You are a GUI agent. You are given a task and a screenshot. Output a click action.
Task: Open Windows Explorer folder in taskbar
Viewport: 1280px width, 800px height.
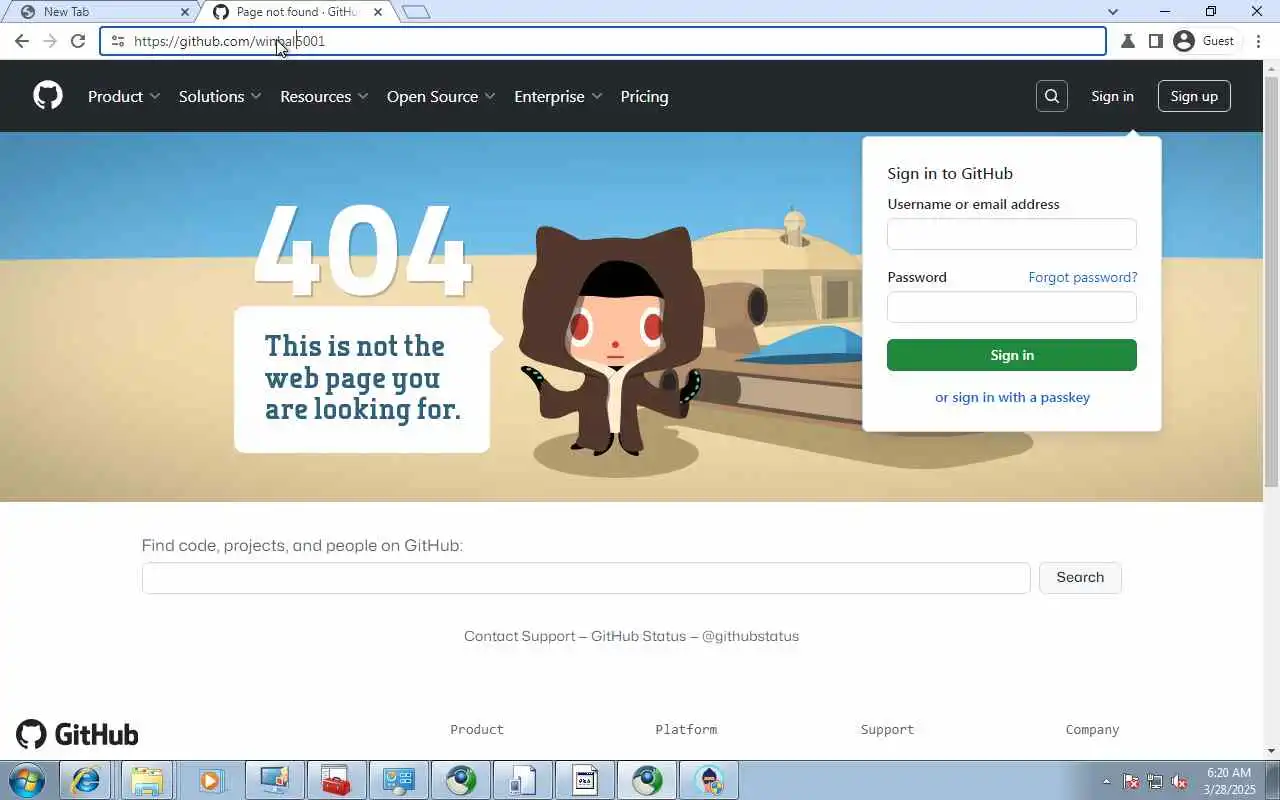click(x=147, y=780)
